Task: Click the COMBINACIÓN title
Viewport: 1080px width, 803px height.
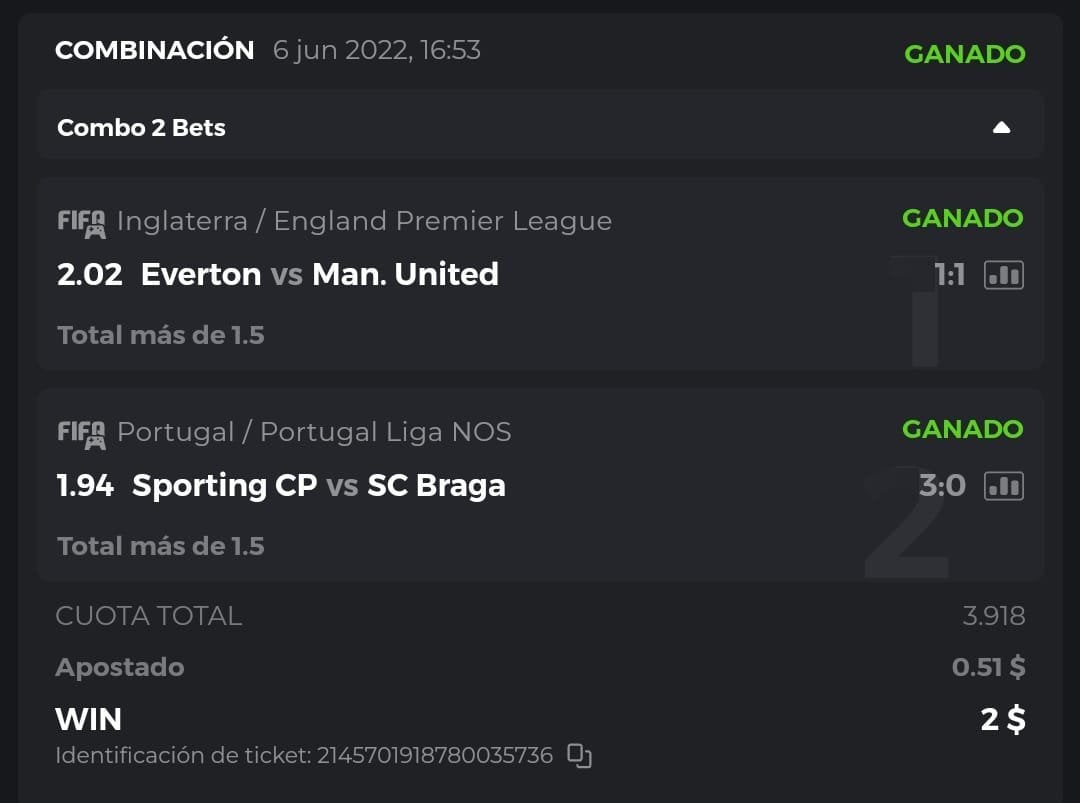Action: [x=154, y=50]
